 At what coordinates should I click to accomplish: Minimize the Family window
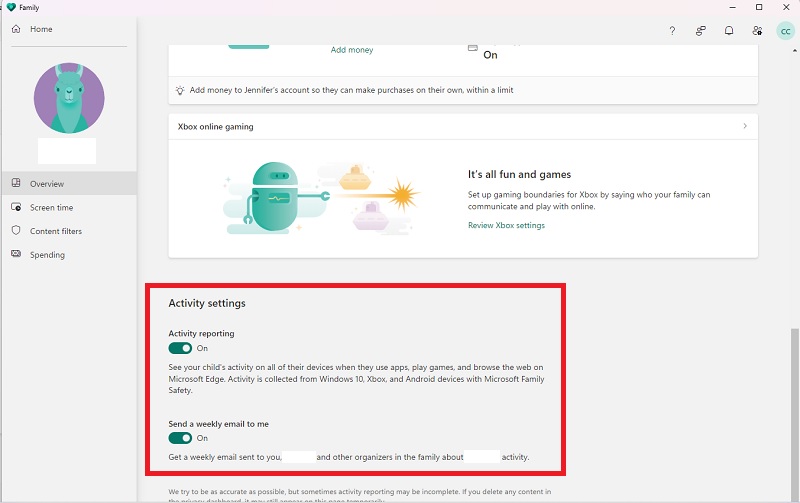pos(733,7)
